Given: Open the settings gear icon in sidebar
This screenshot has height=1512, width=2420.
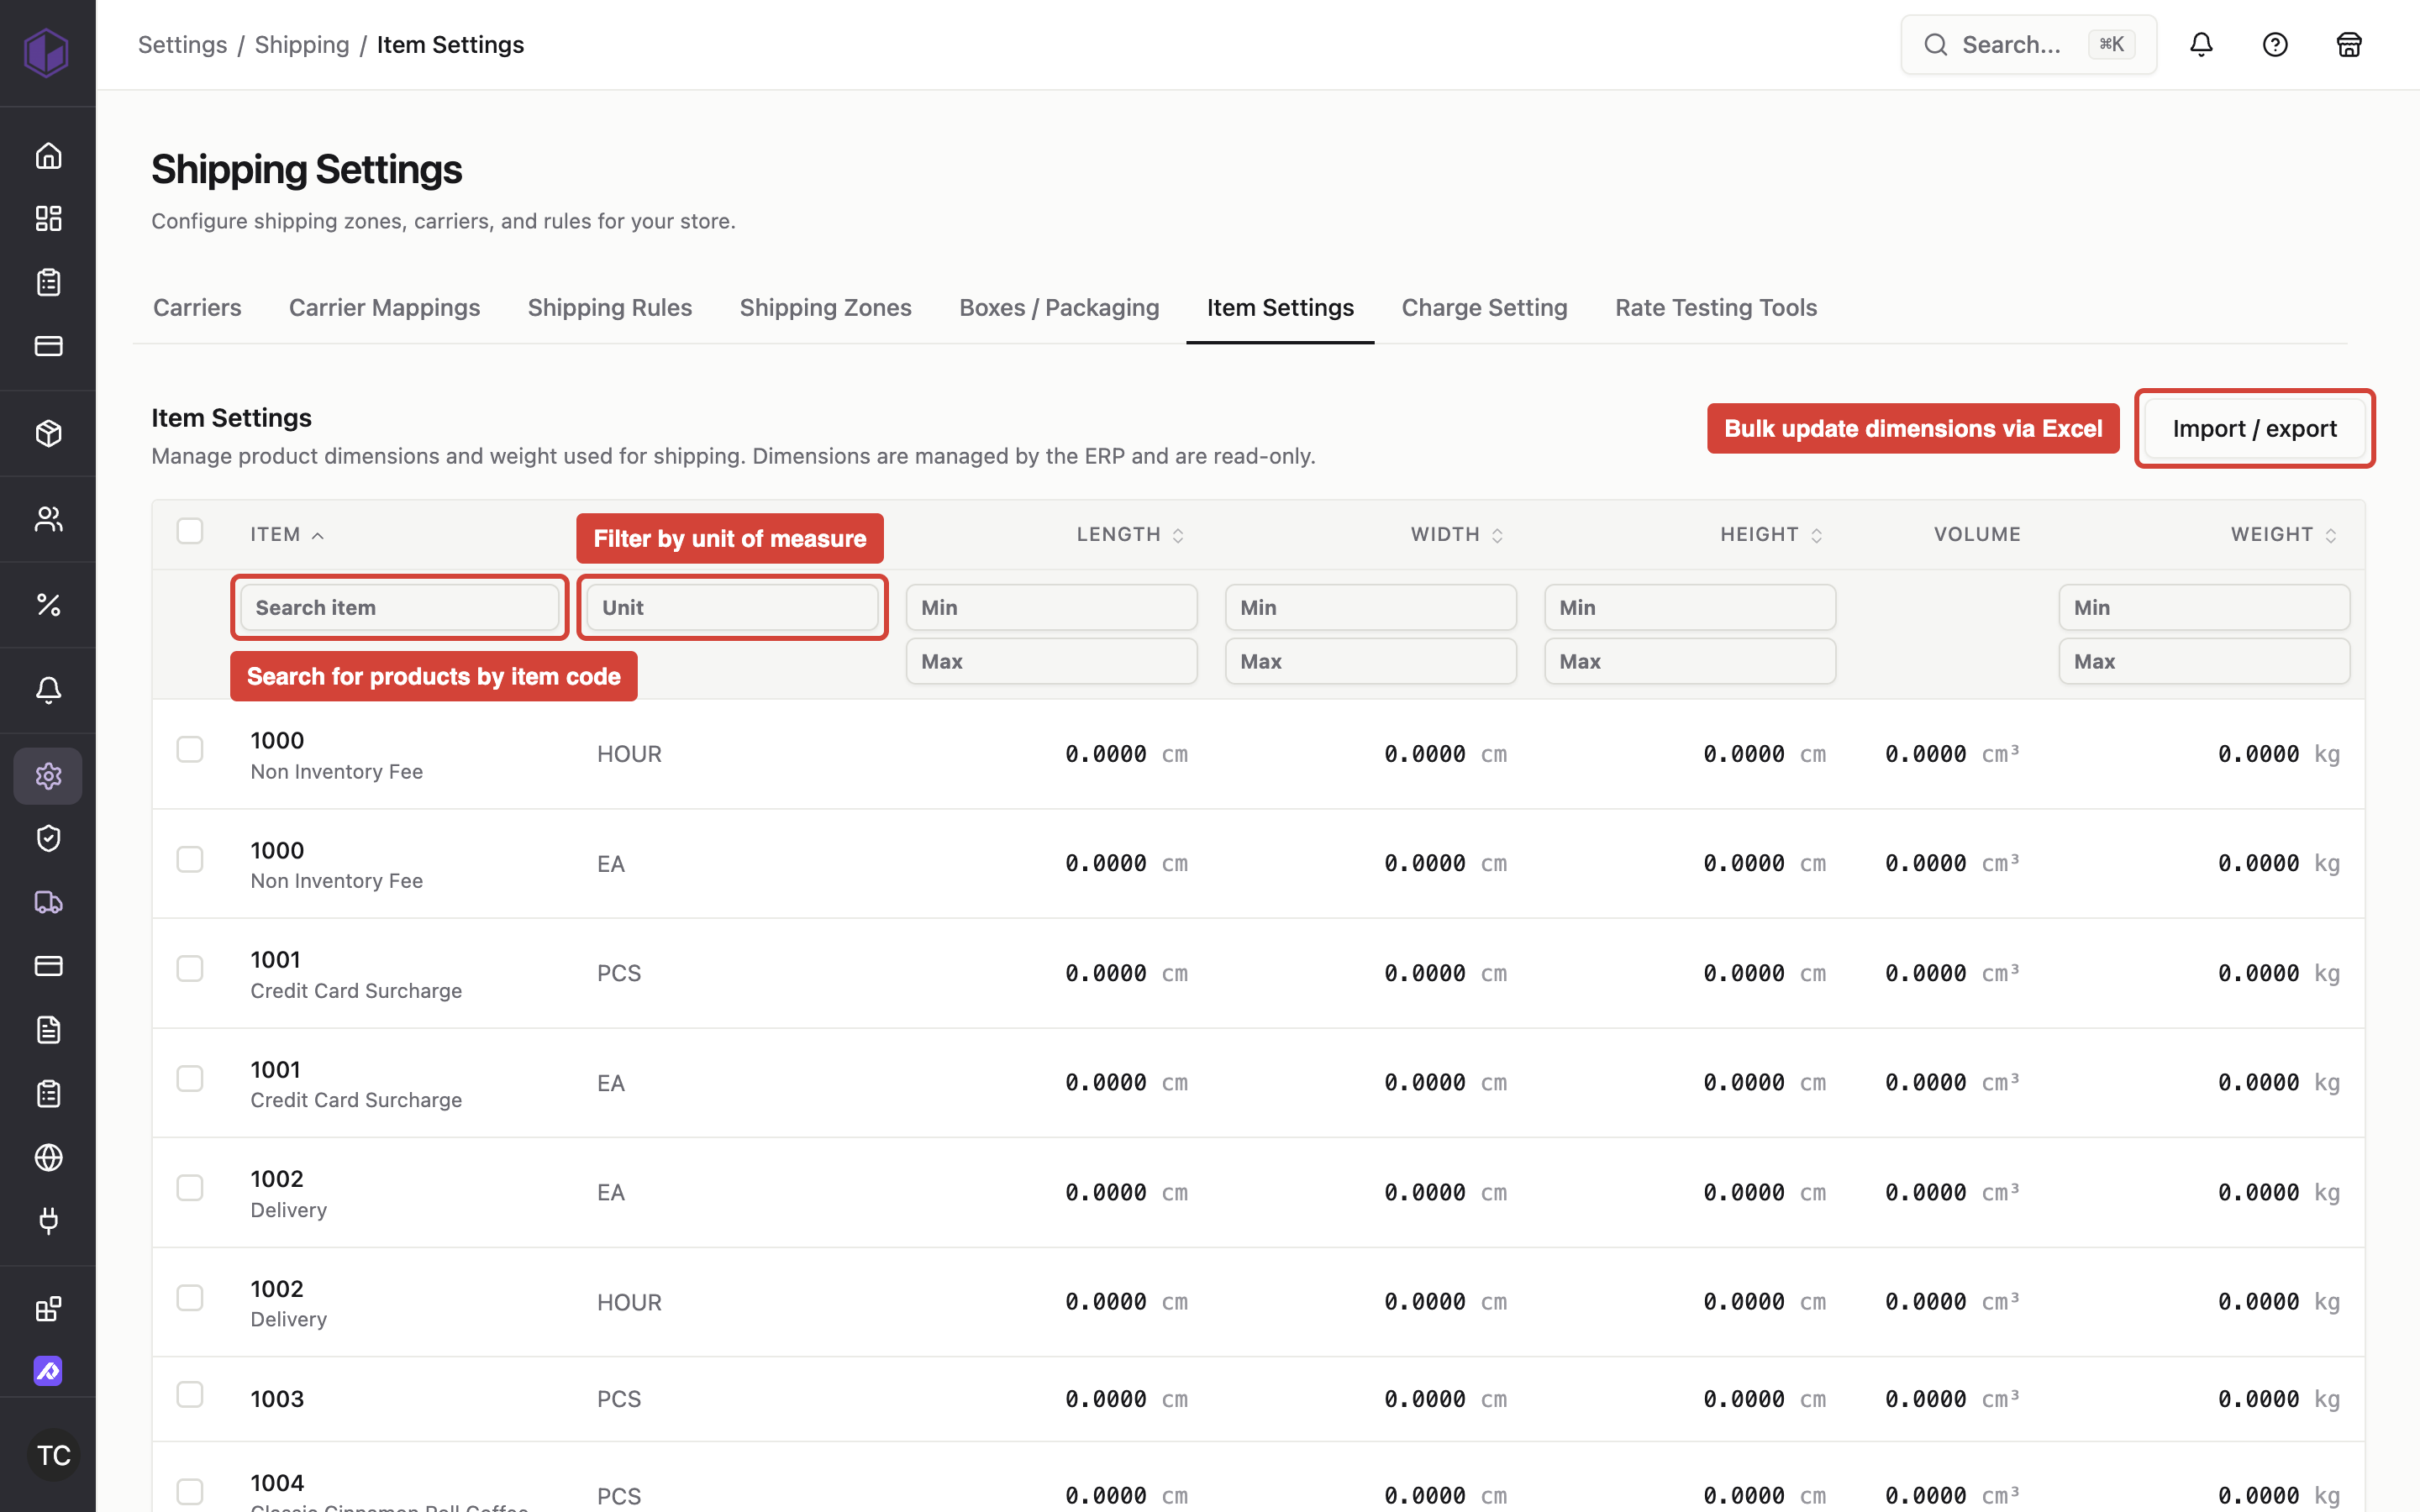Looking at the screenshot, I should click(48, 776).
